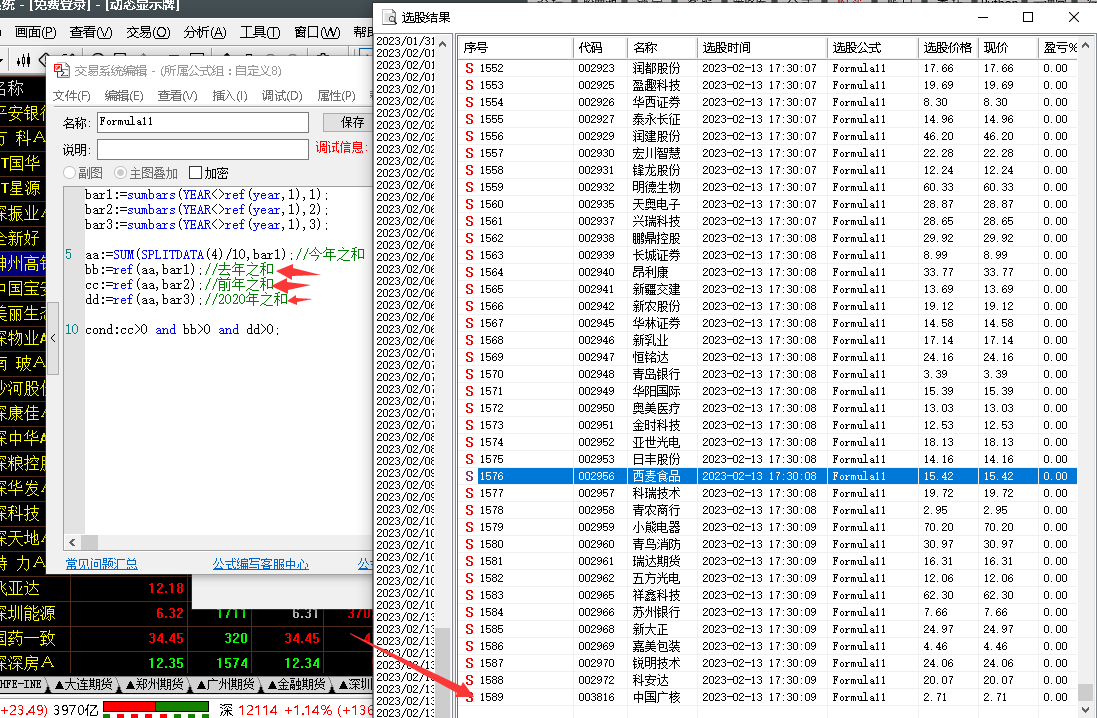This screenshot has width=1097, height=718.
Task: Sort by the 序号 column header
Action: click(x=515, y=48)
